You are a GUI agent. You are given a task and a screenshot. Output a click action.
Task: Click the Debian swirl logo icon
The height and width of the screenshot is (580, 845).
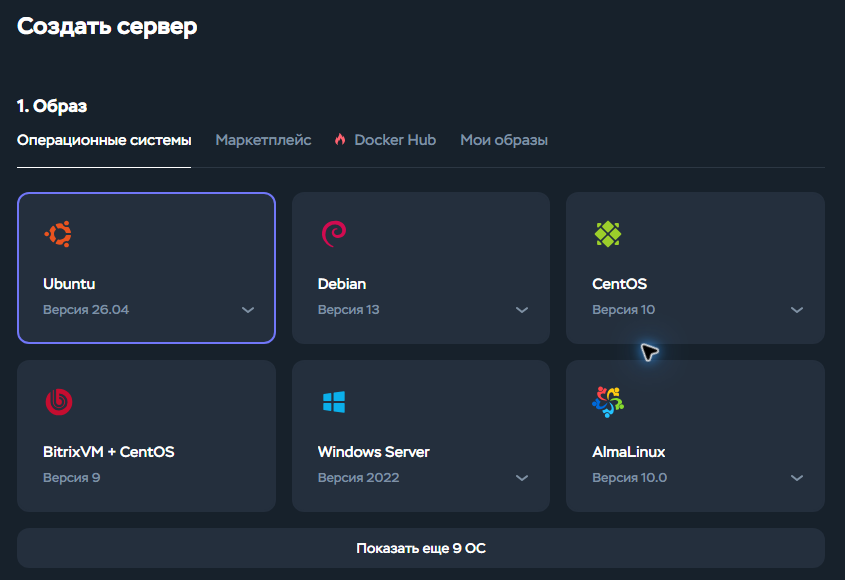pyautogui.click(x=334, y=234)
